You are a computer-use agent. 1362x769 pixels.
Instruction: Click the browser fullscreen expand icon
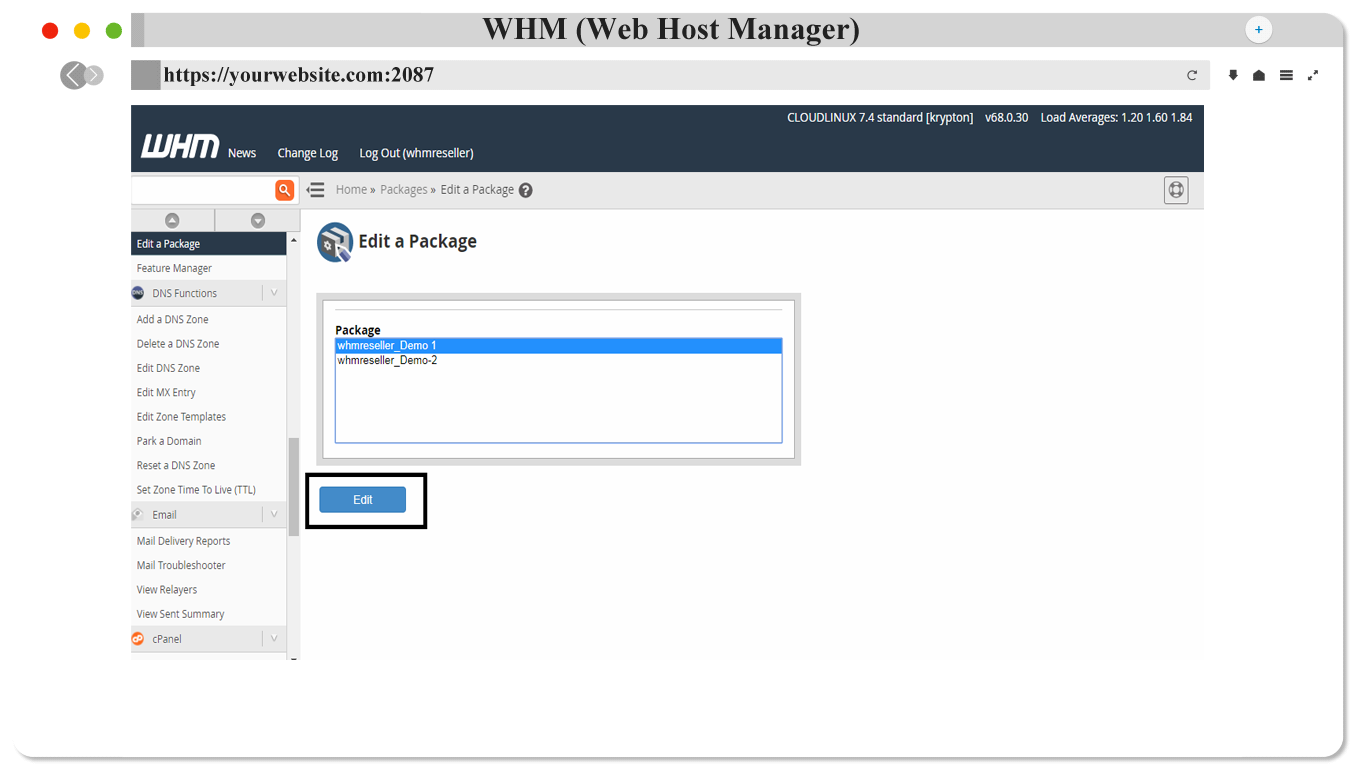click(1313, 75)
